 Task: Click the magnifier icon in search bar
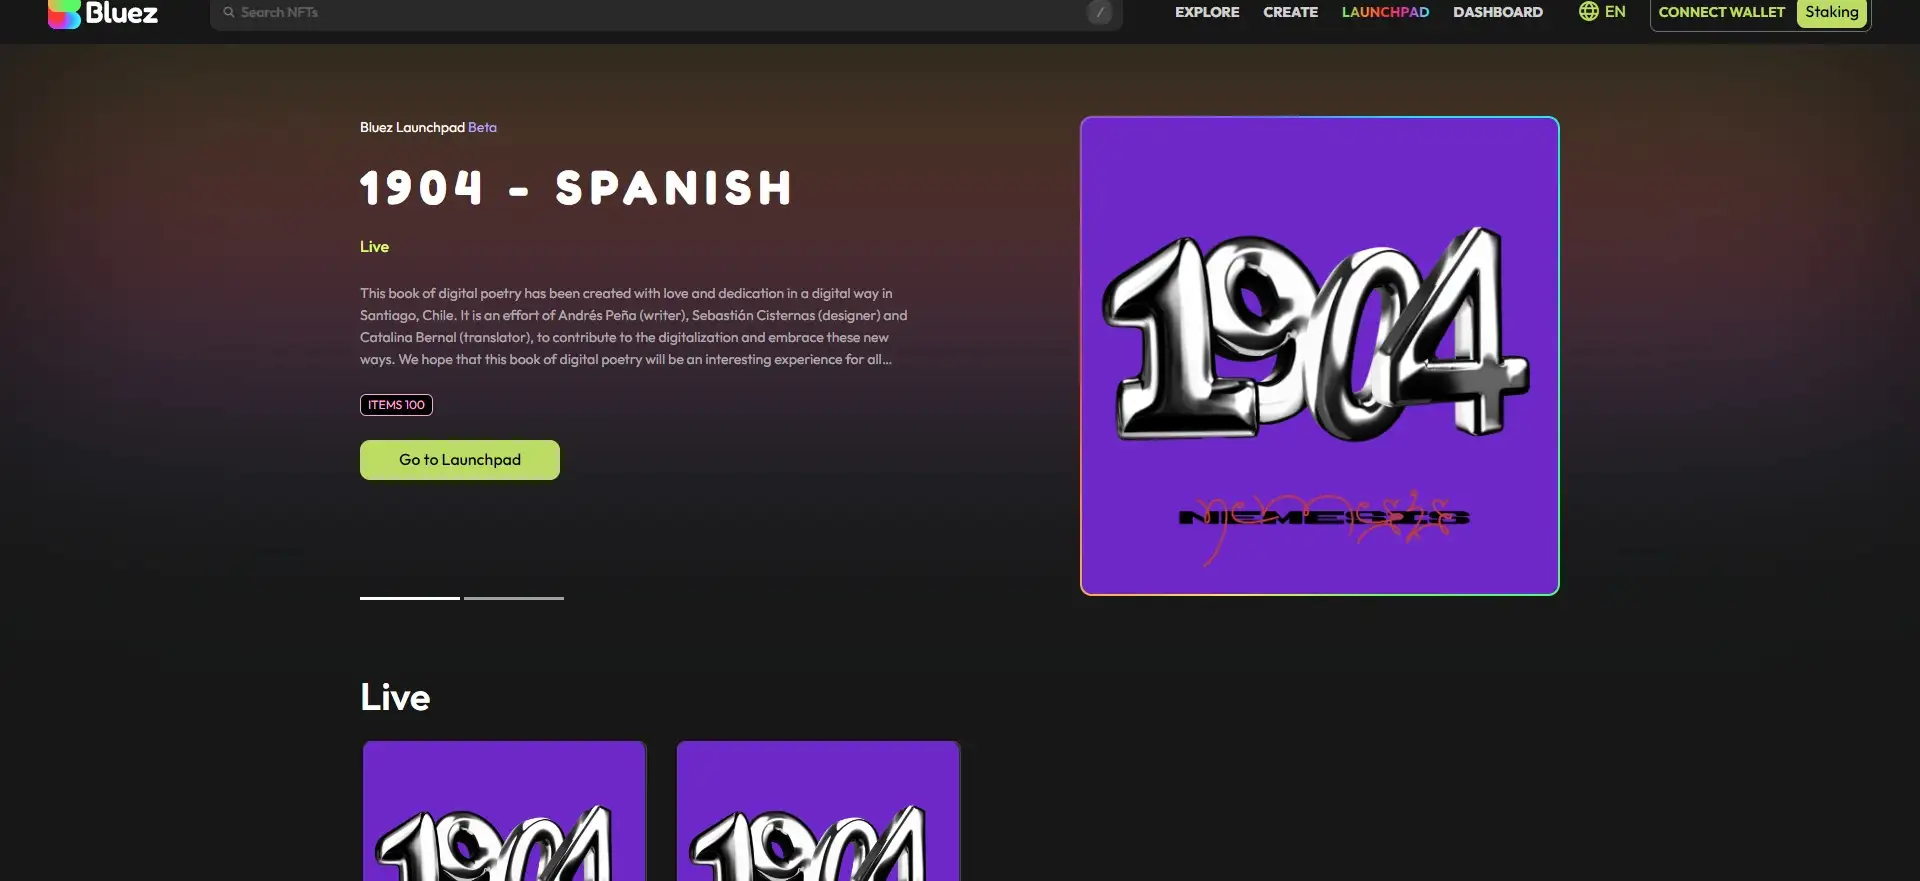(229, 12)
